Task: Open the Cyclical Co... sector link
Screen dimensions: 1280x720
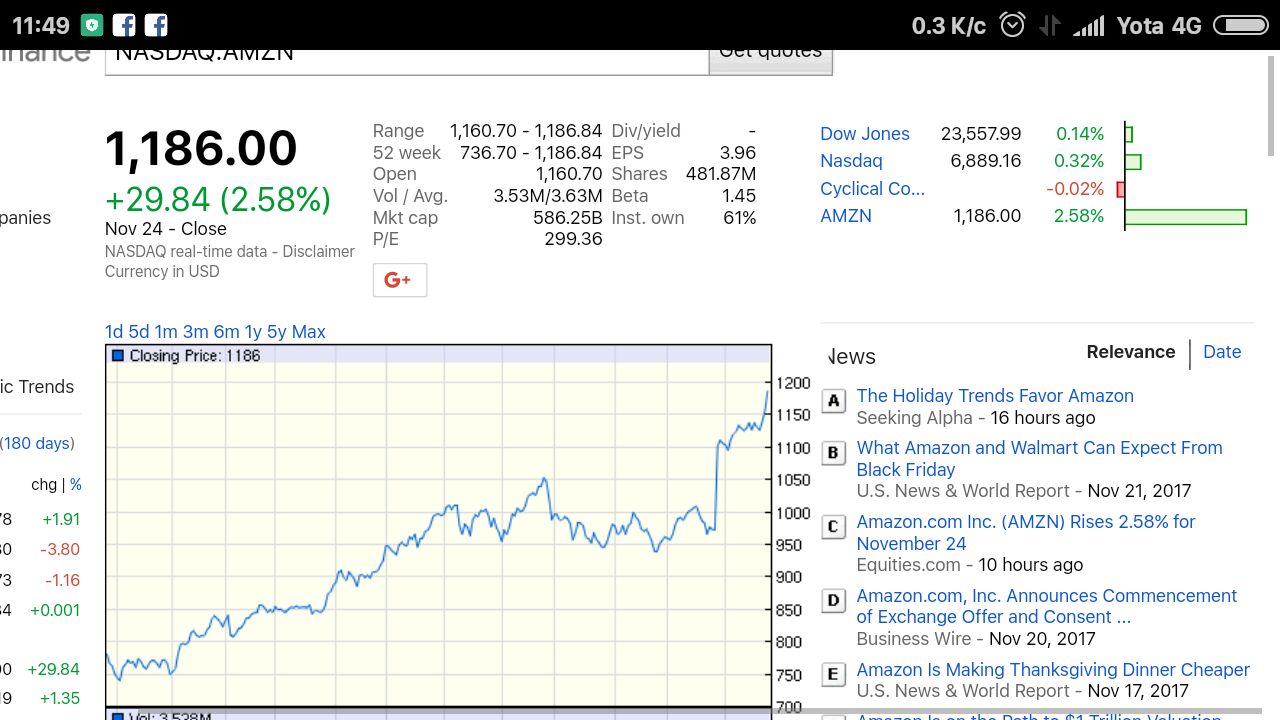Action: [x=873, y=189]
